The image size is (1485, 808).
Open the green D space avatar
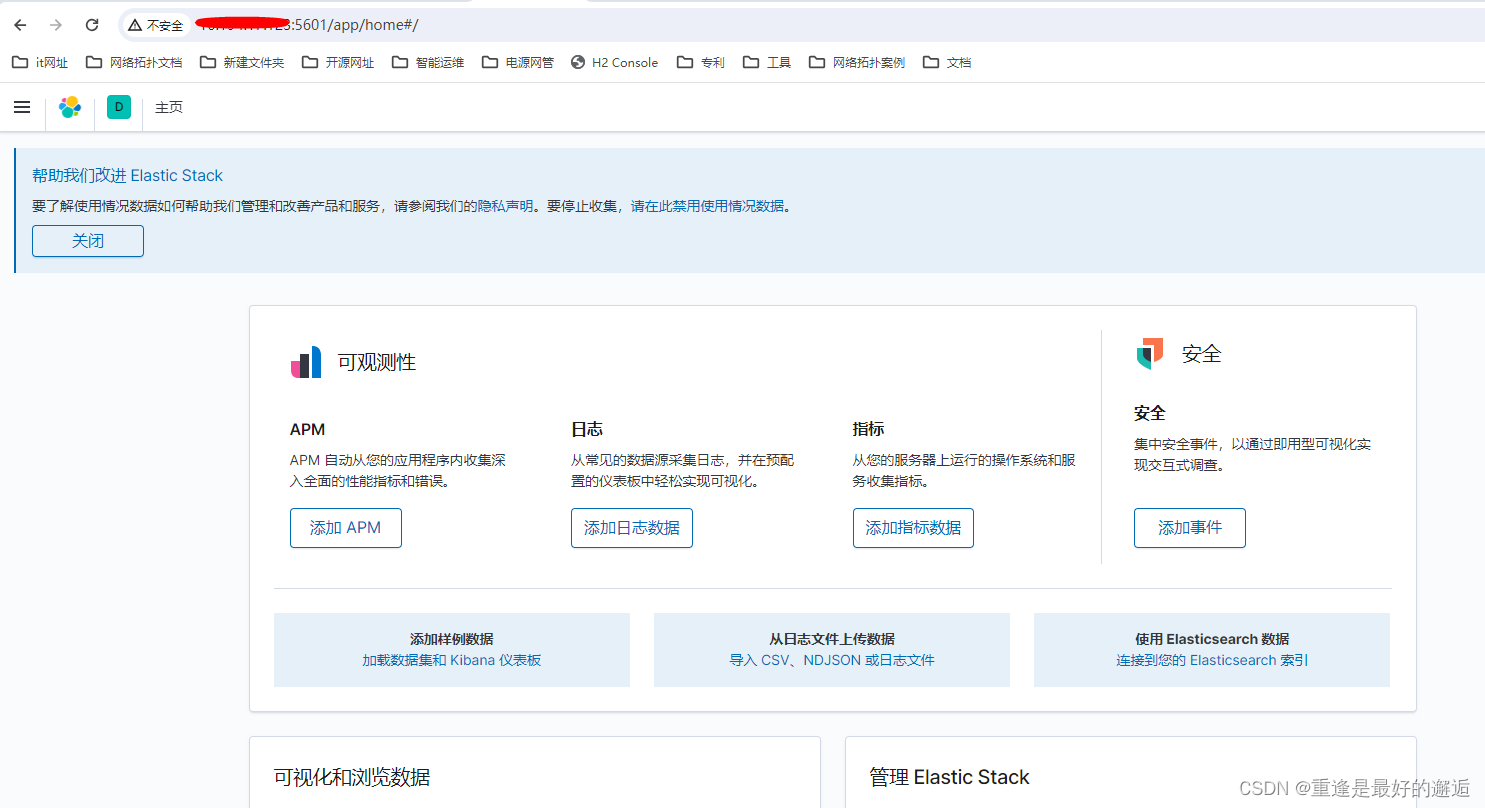pos(119,107)
